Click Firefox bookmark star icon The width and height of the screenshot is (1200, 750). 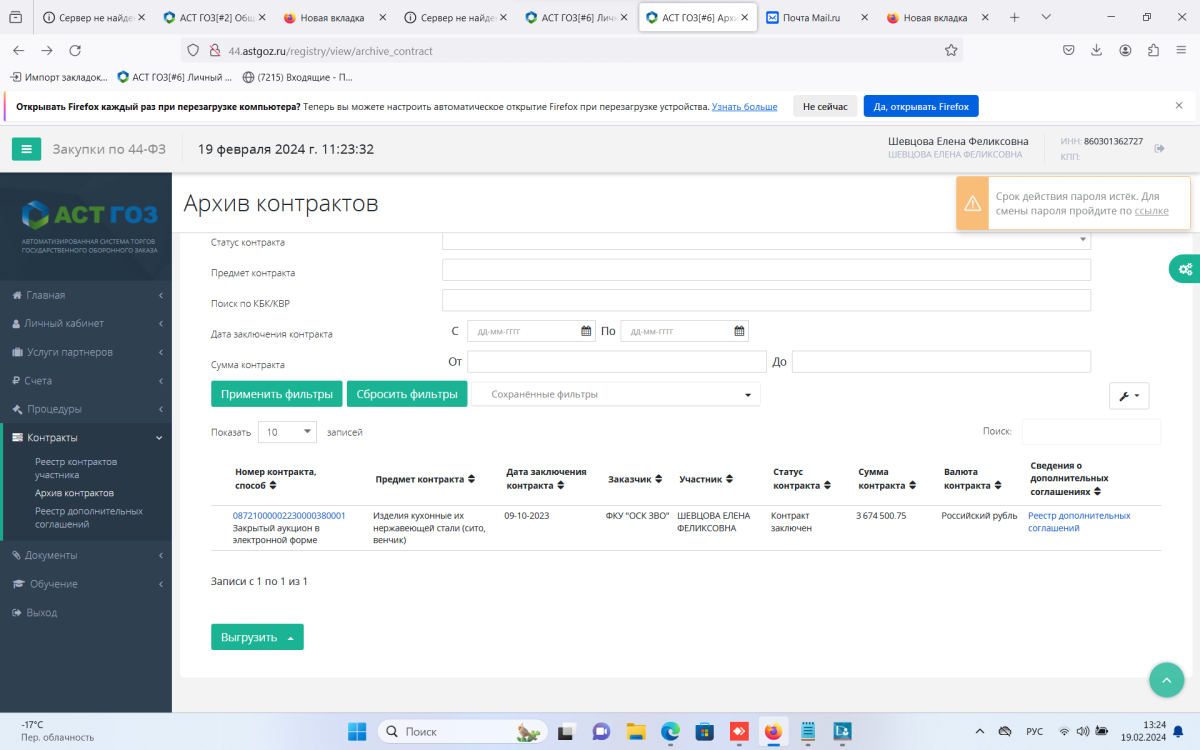[x=951, y=50]
